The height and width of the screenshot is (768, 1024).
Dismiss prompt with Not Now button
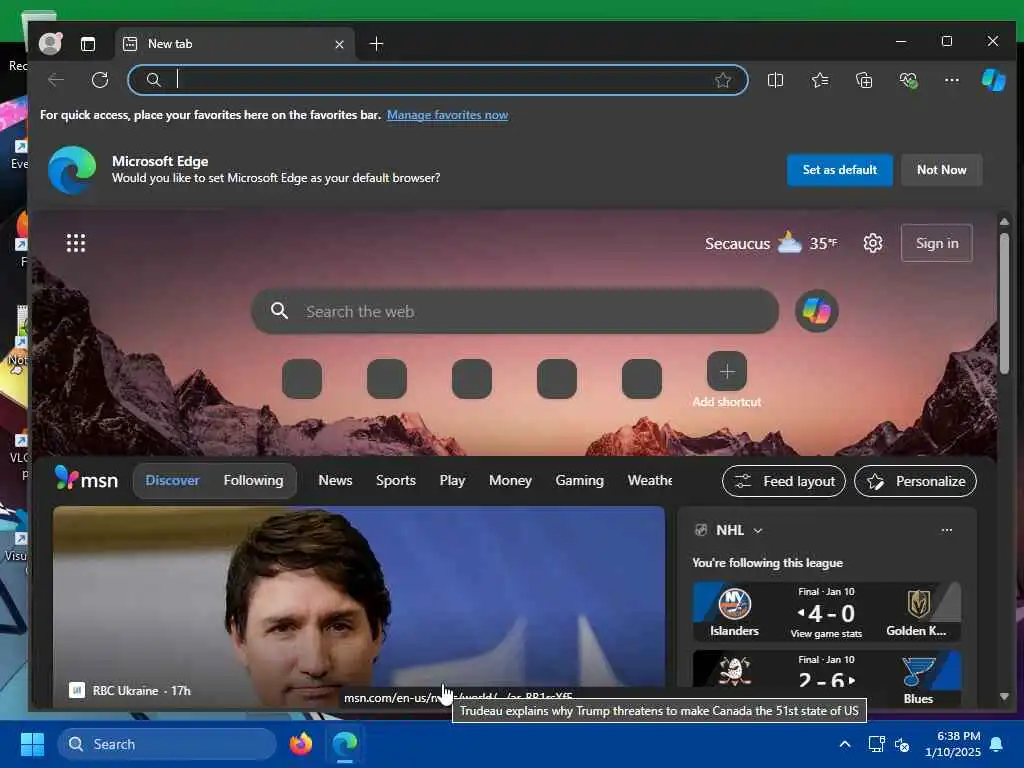[941, 170]
